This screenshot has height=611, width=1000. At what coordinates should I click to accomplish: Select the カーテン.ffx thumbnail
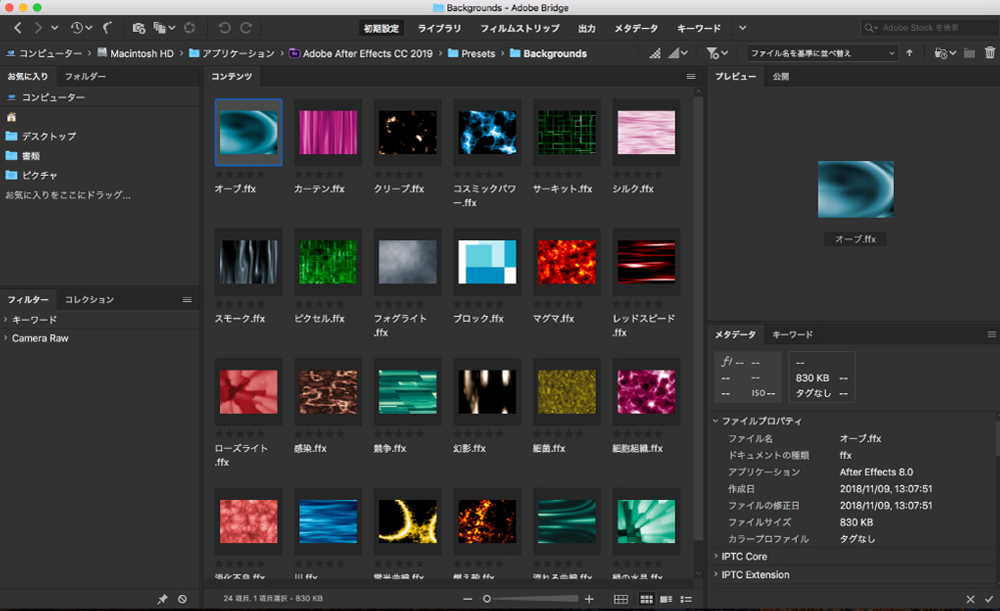pos(326,132)
